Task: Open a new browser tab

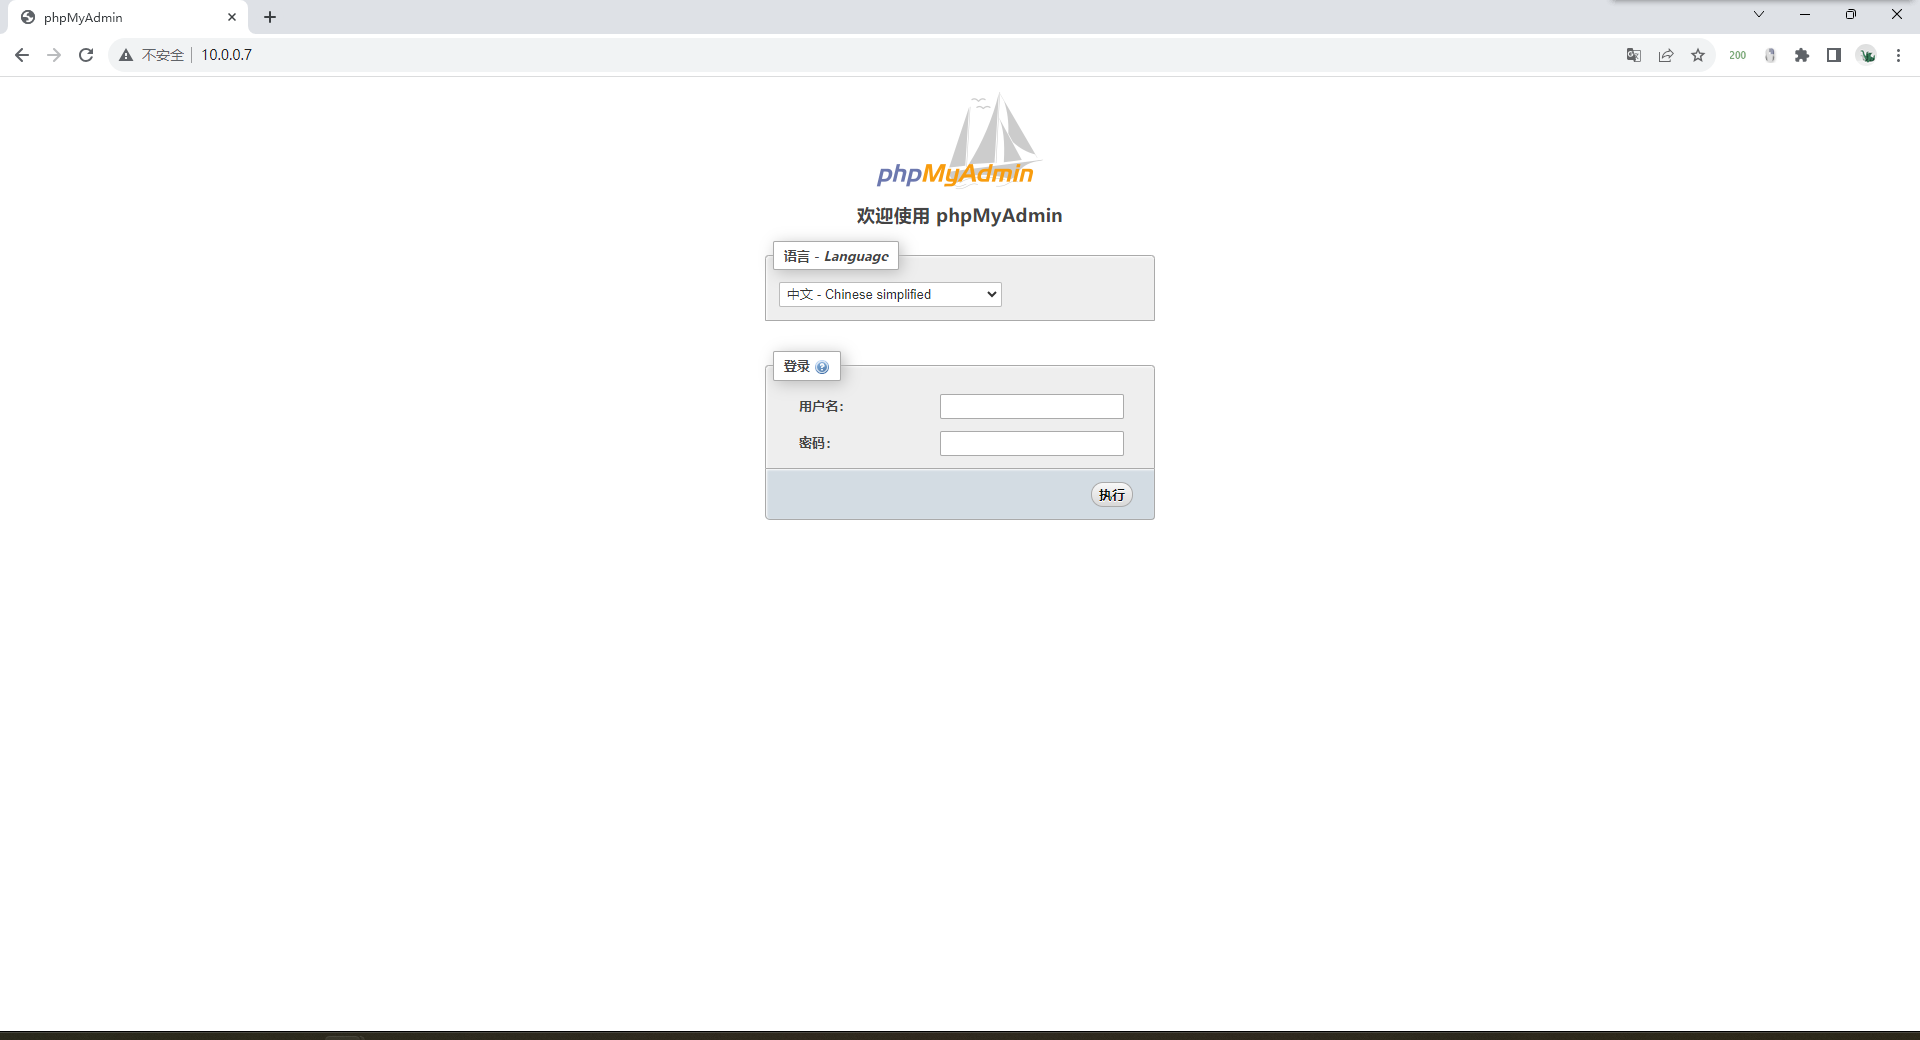Action: (x=270, y=17)
